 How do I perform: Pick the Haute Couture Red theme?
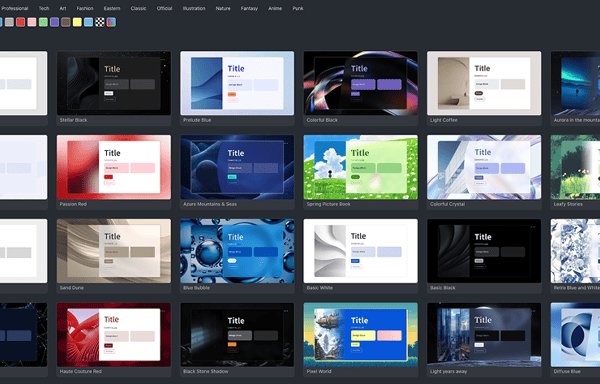[x=114, y=340]
